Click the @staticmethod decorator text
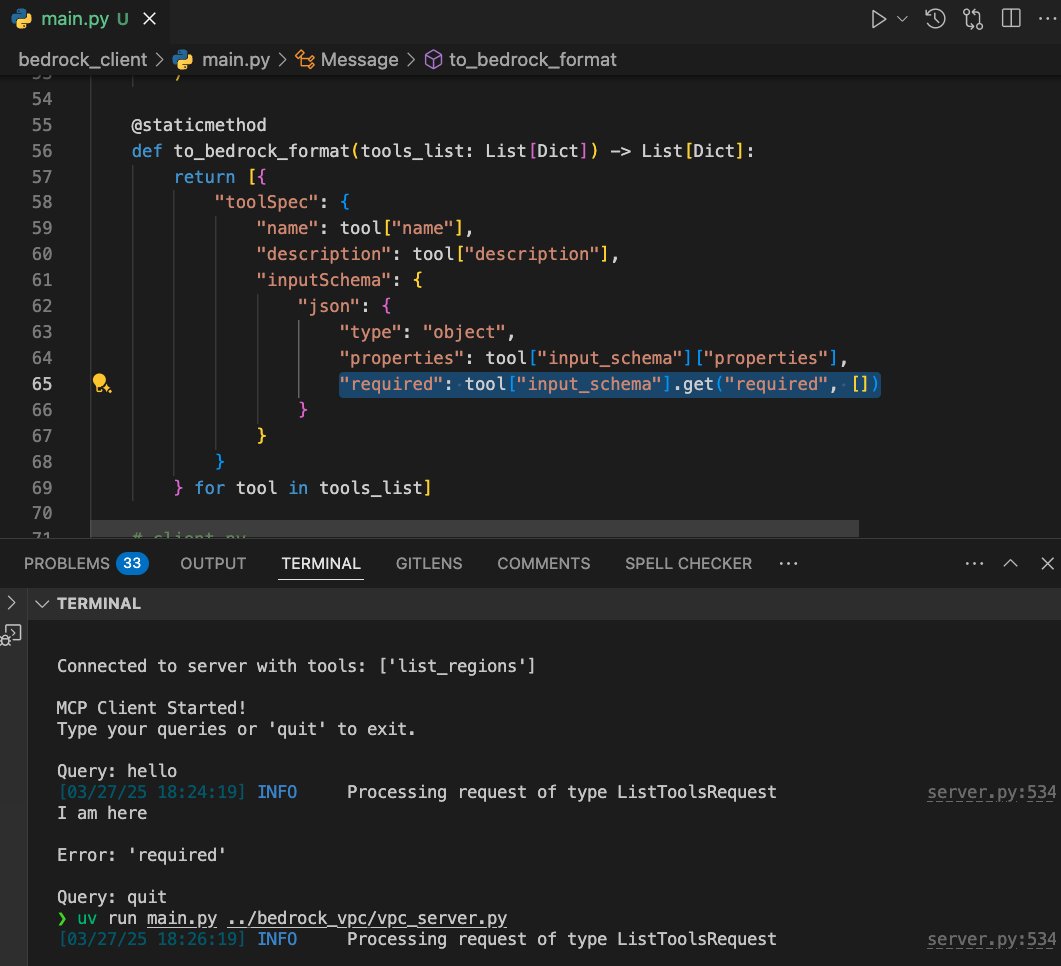This screenshot has height=966, width=1061. click(x=198, y=125)
